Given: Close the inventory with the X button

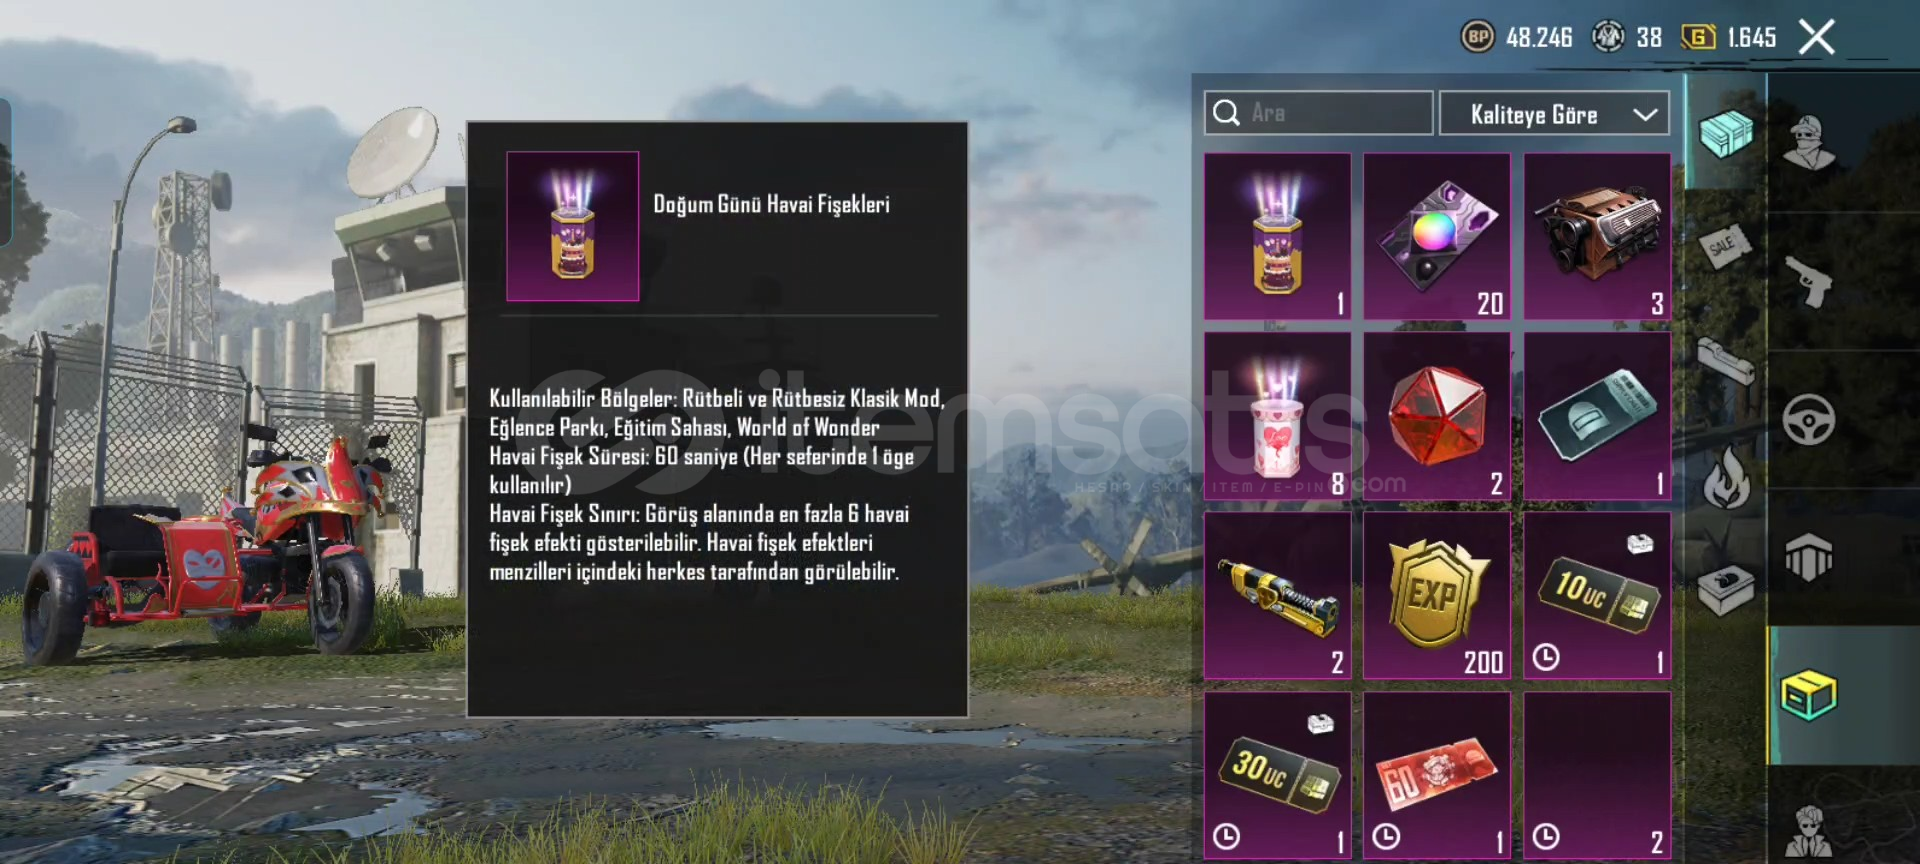Looking at the screenshot, I should click(x=1817, y=38).
